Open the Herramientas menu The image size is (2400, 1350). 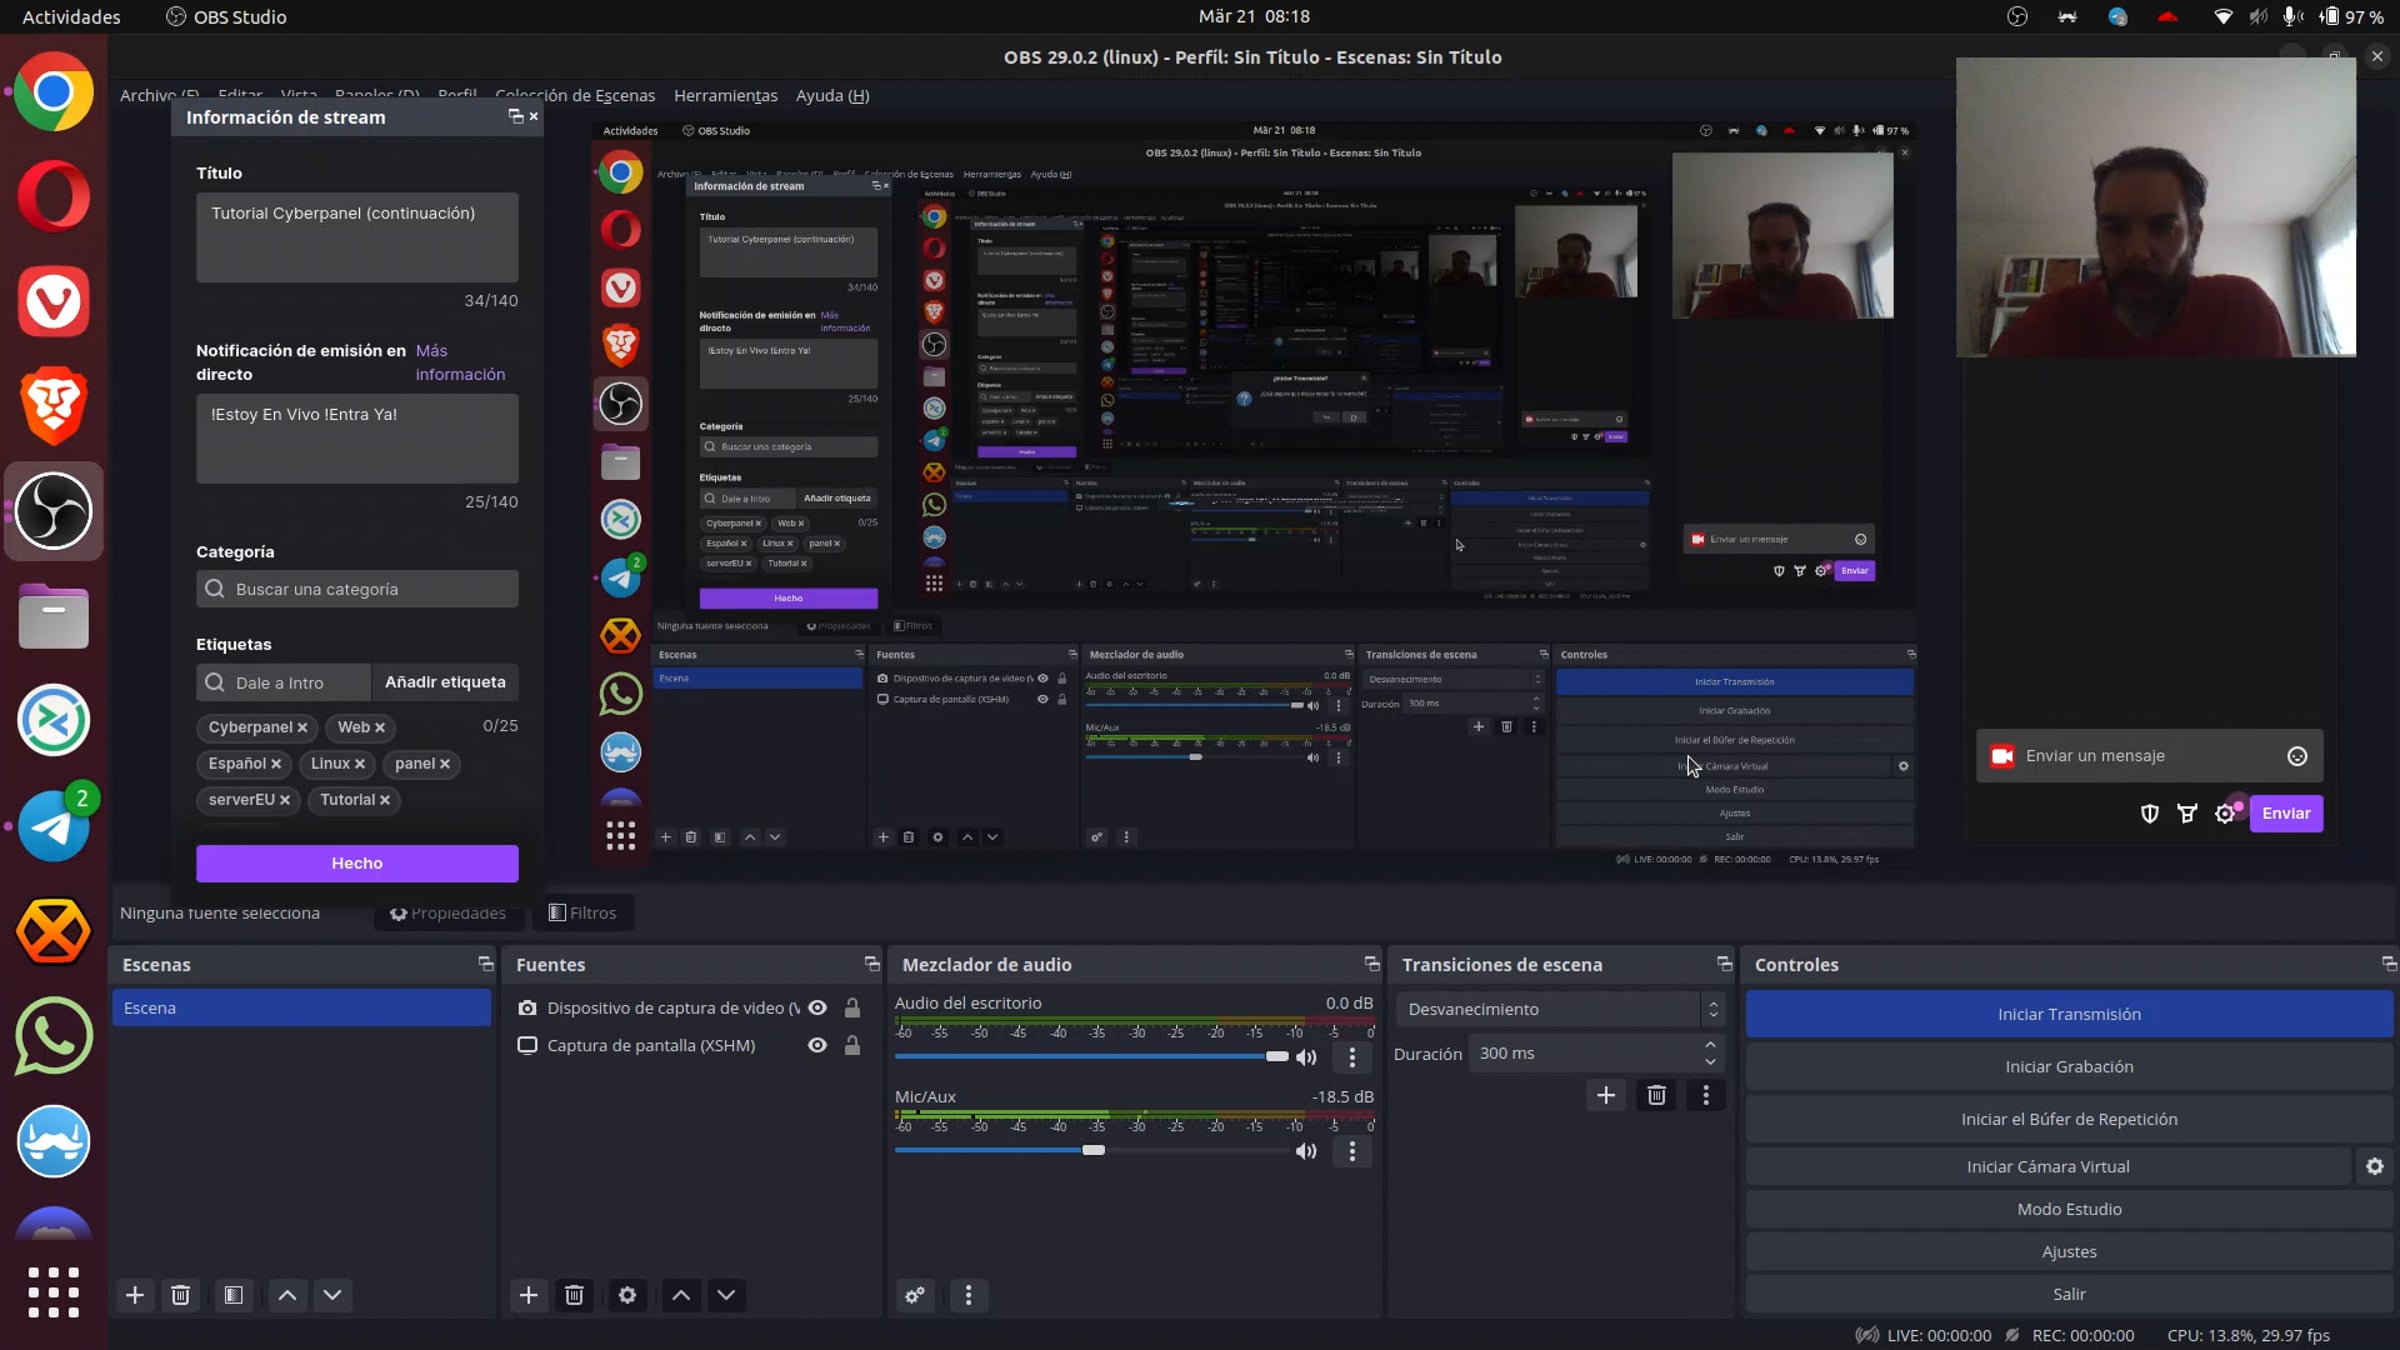[x=725, y=95]
